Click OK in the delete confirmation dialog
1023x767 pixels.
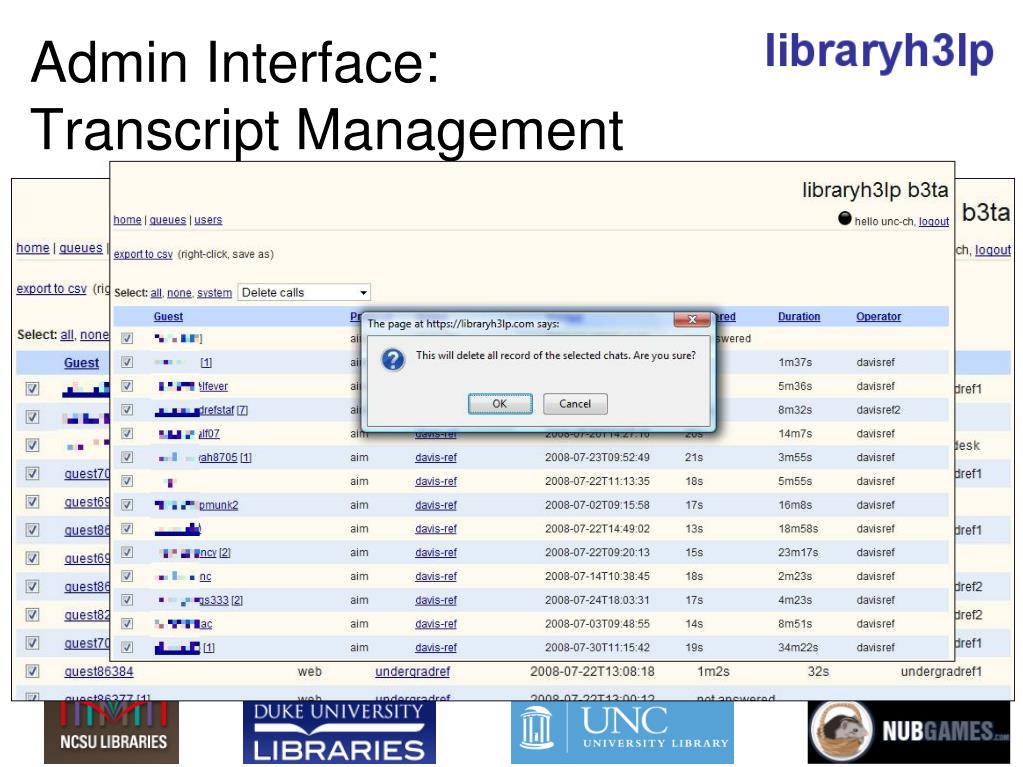pyautogui.click(x=500, y=404)
